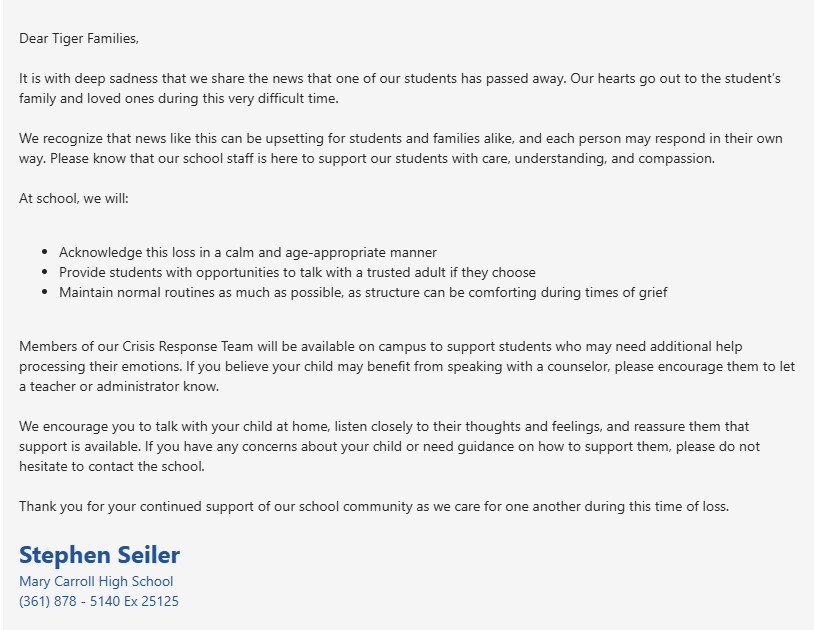Viewport: 814px width, 630px height.
Task: Click the opening 'deep sadness' paragraph
Action: (400, 88)
